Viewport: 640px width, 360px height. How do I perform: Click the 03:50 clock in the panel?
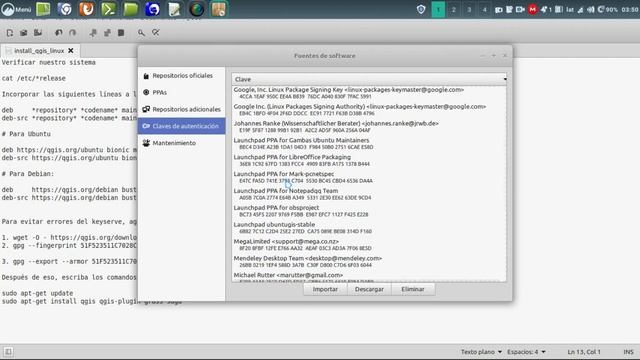click(x=630, y=9)
